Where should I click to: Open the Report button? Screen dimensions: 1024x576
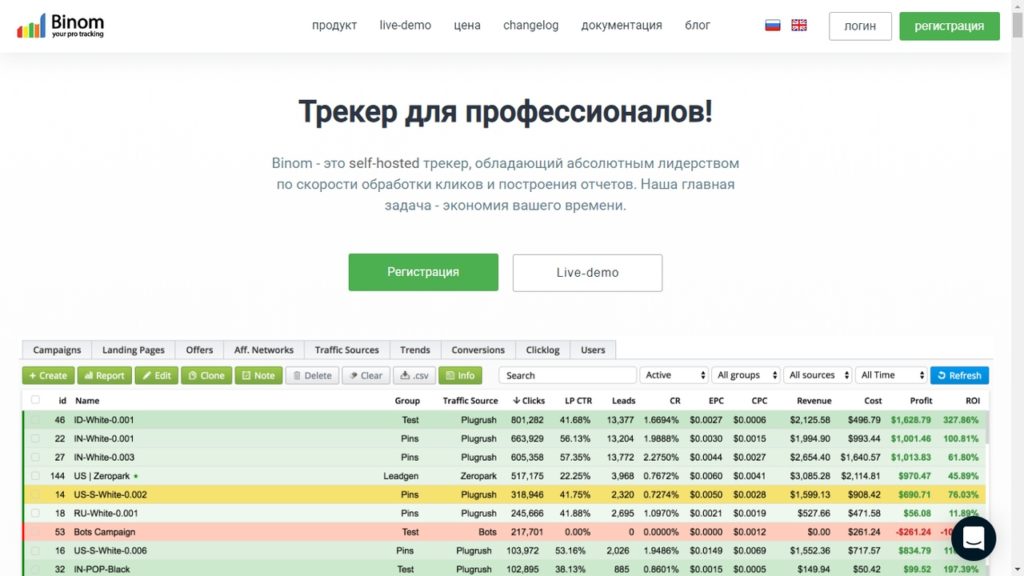point(104,376)
